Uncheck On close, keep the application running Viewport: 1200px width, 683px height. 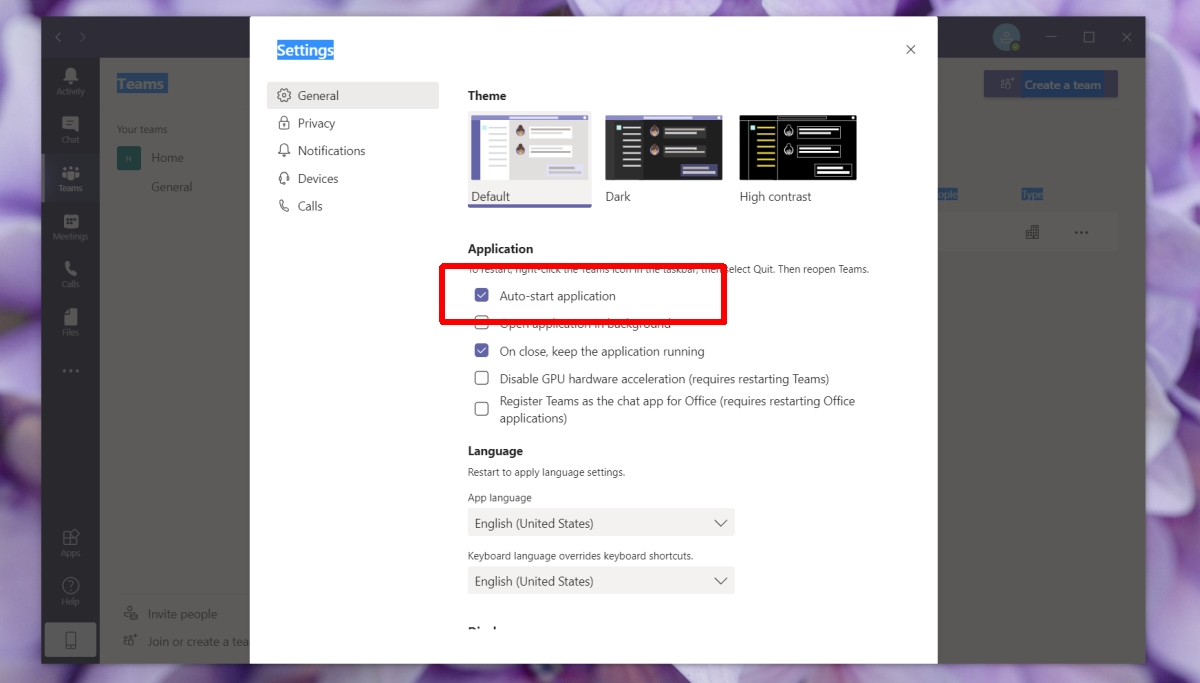[481, 351]
